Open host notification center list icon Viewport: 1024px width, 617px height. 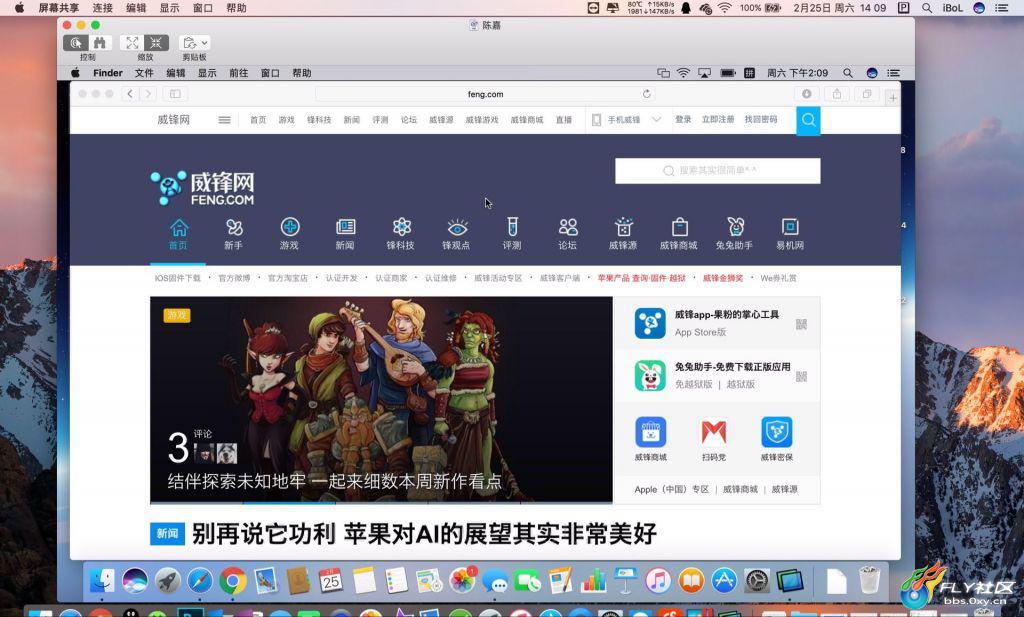coord(1001,8)
